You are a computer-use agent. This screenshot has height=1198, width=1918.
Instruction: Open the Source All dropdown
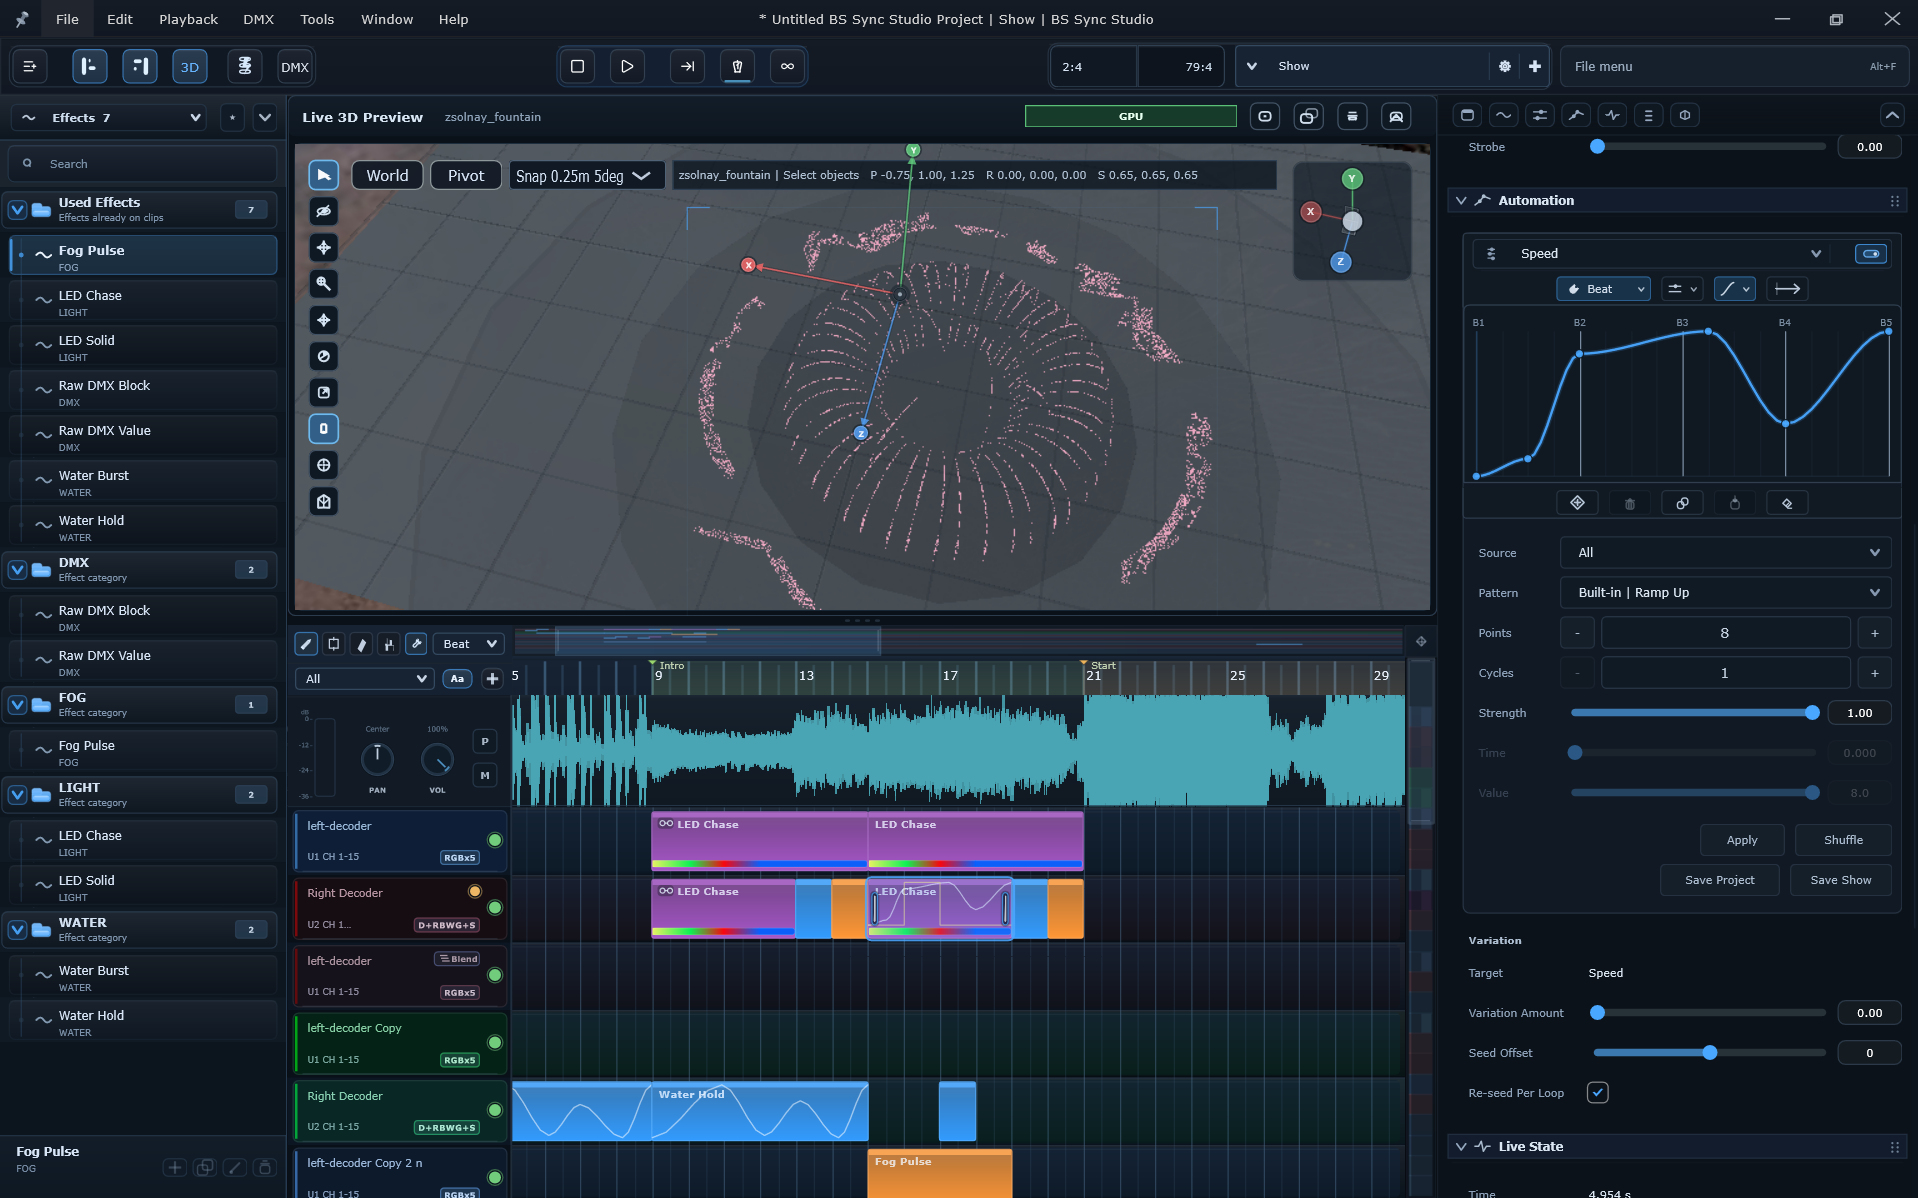[1726, 552]
